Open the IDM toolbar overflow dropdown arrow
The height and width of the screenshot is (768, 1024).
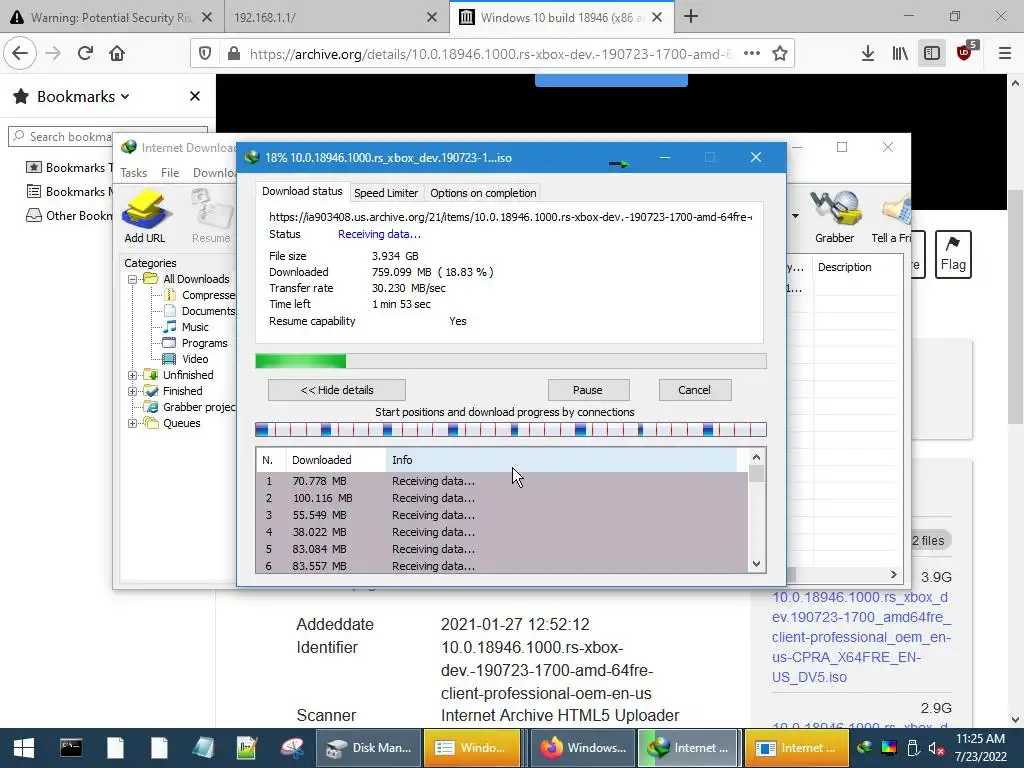(x=795, y=216)
